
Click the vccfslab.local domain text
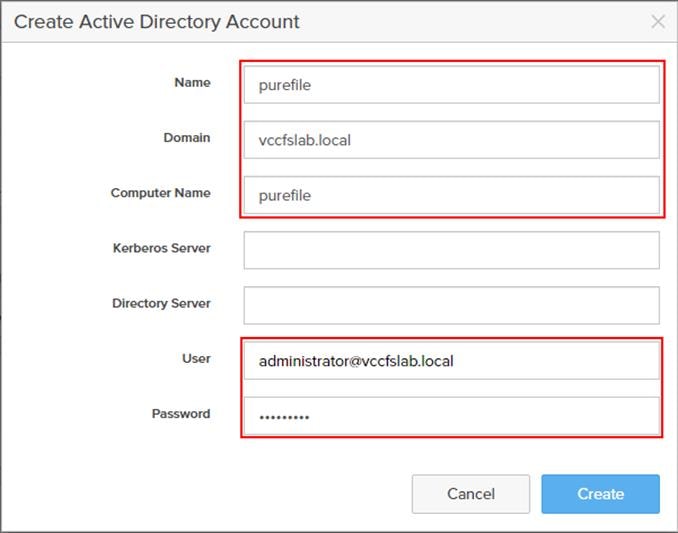point(305,140)
